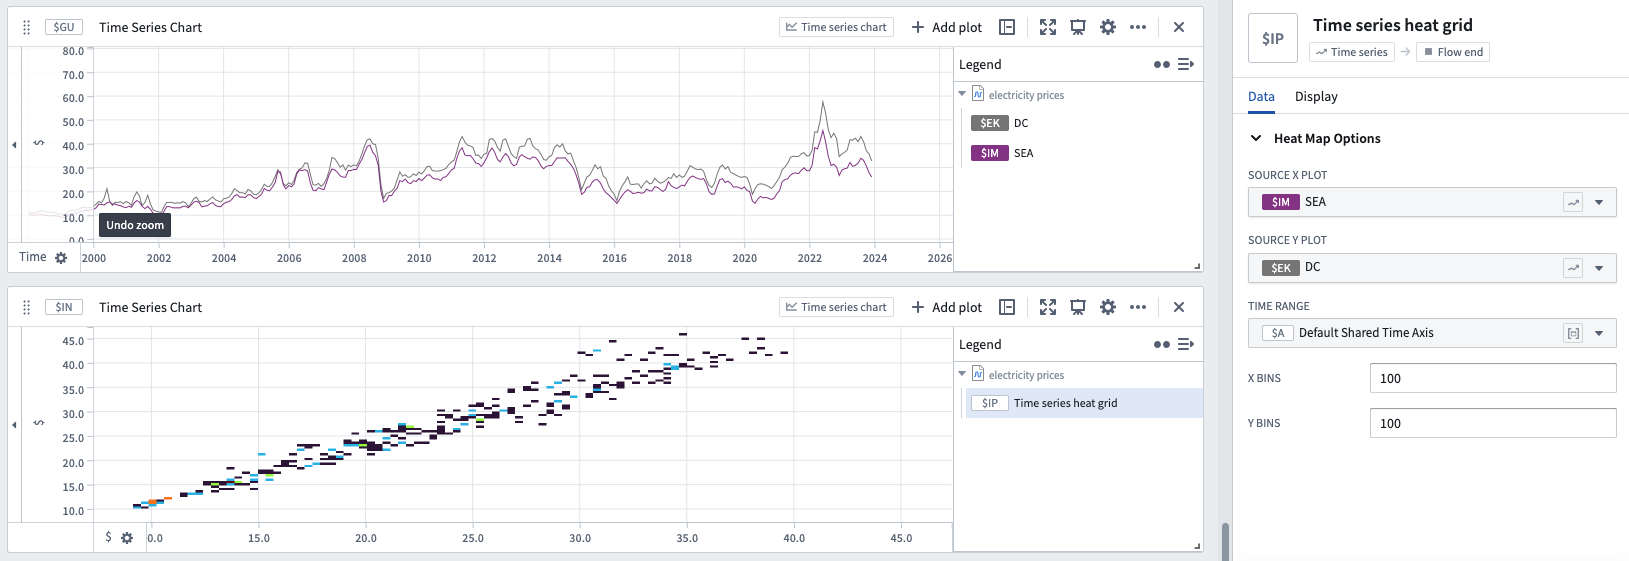Open the Source Y Plot dropdown
Screen dimensions: 1629x561
pos(1599,268)
